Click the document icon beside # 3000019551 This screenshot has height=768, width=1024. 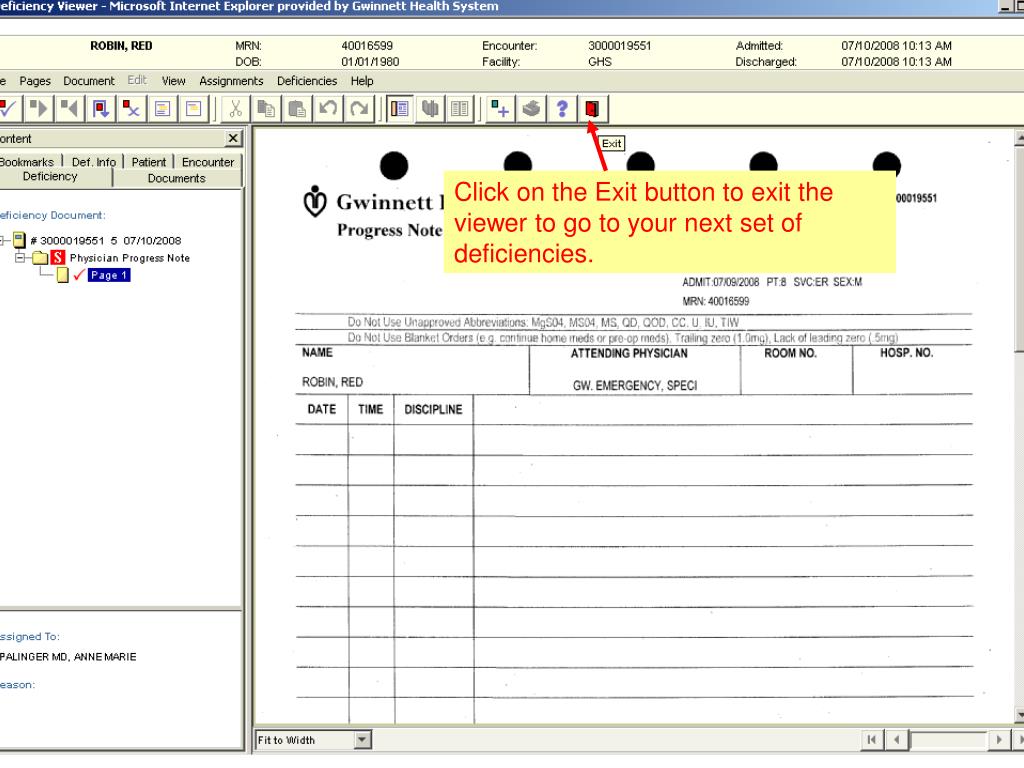point(20,240)
